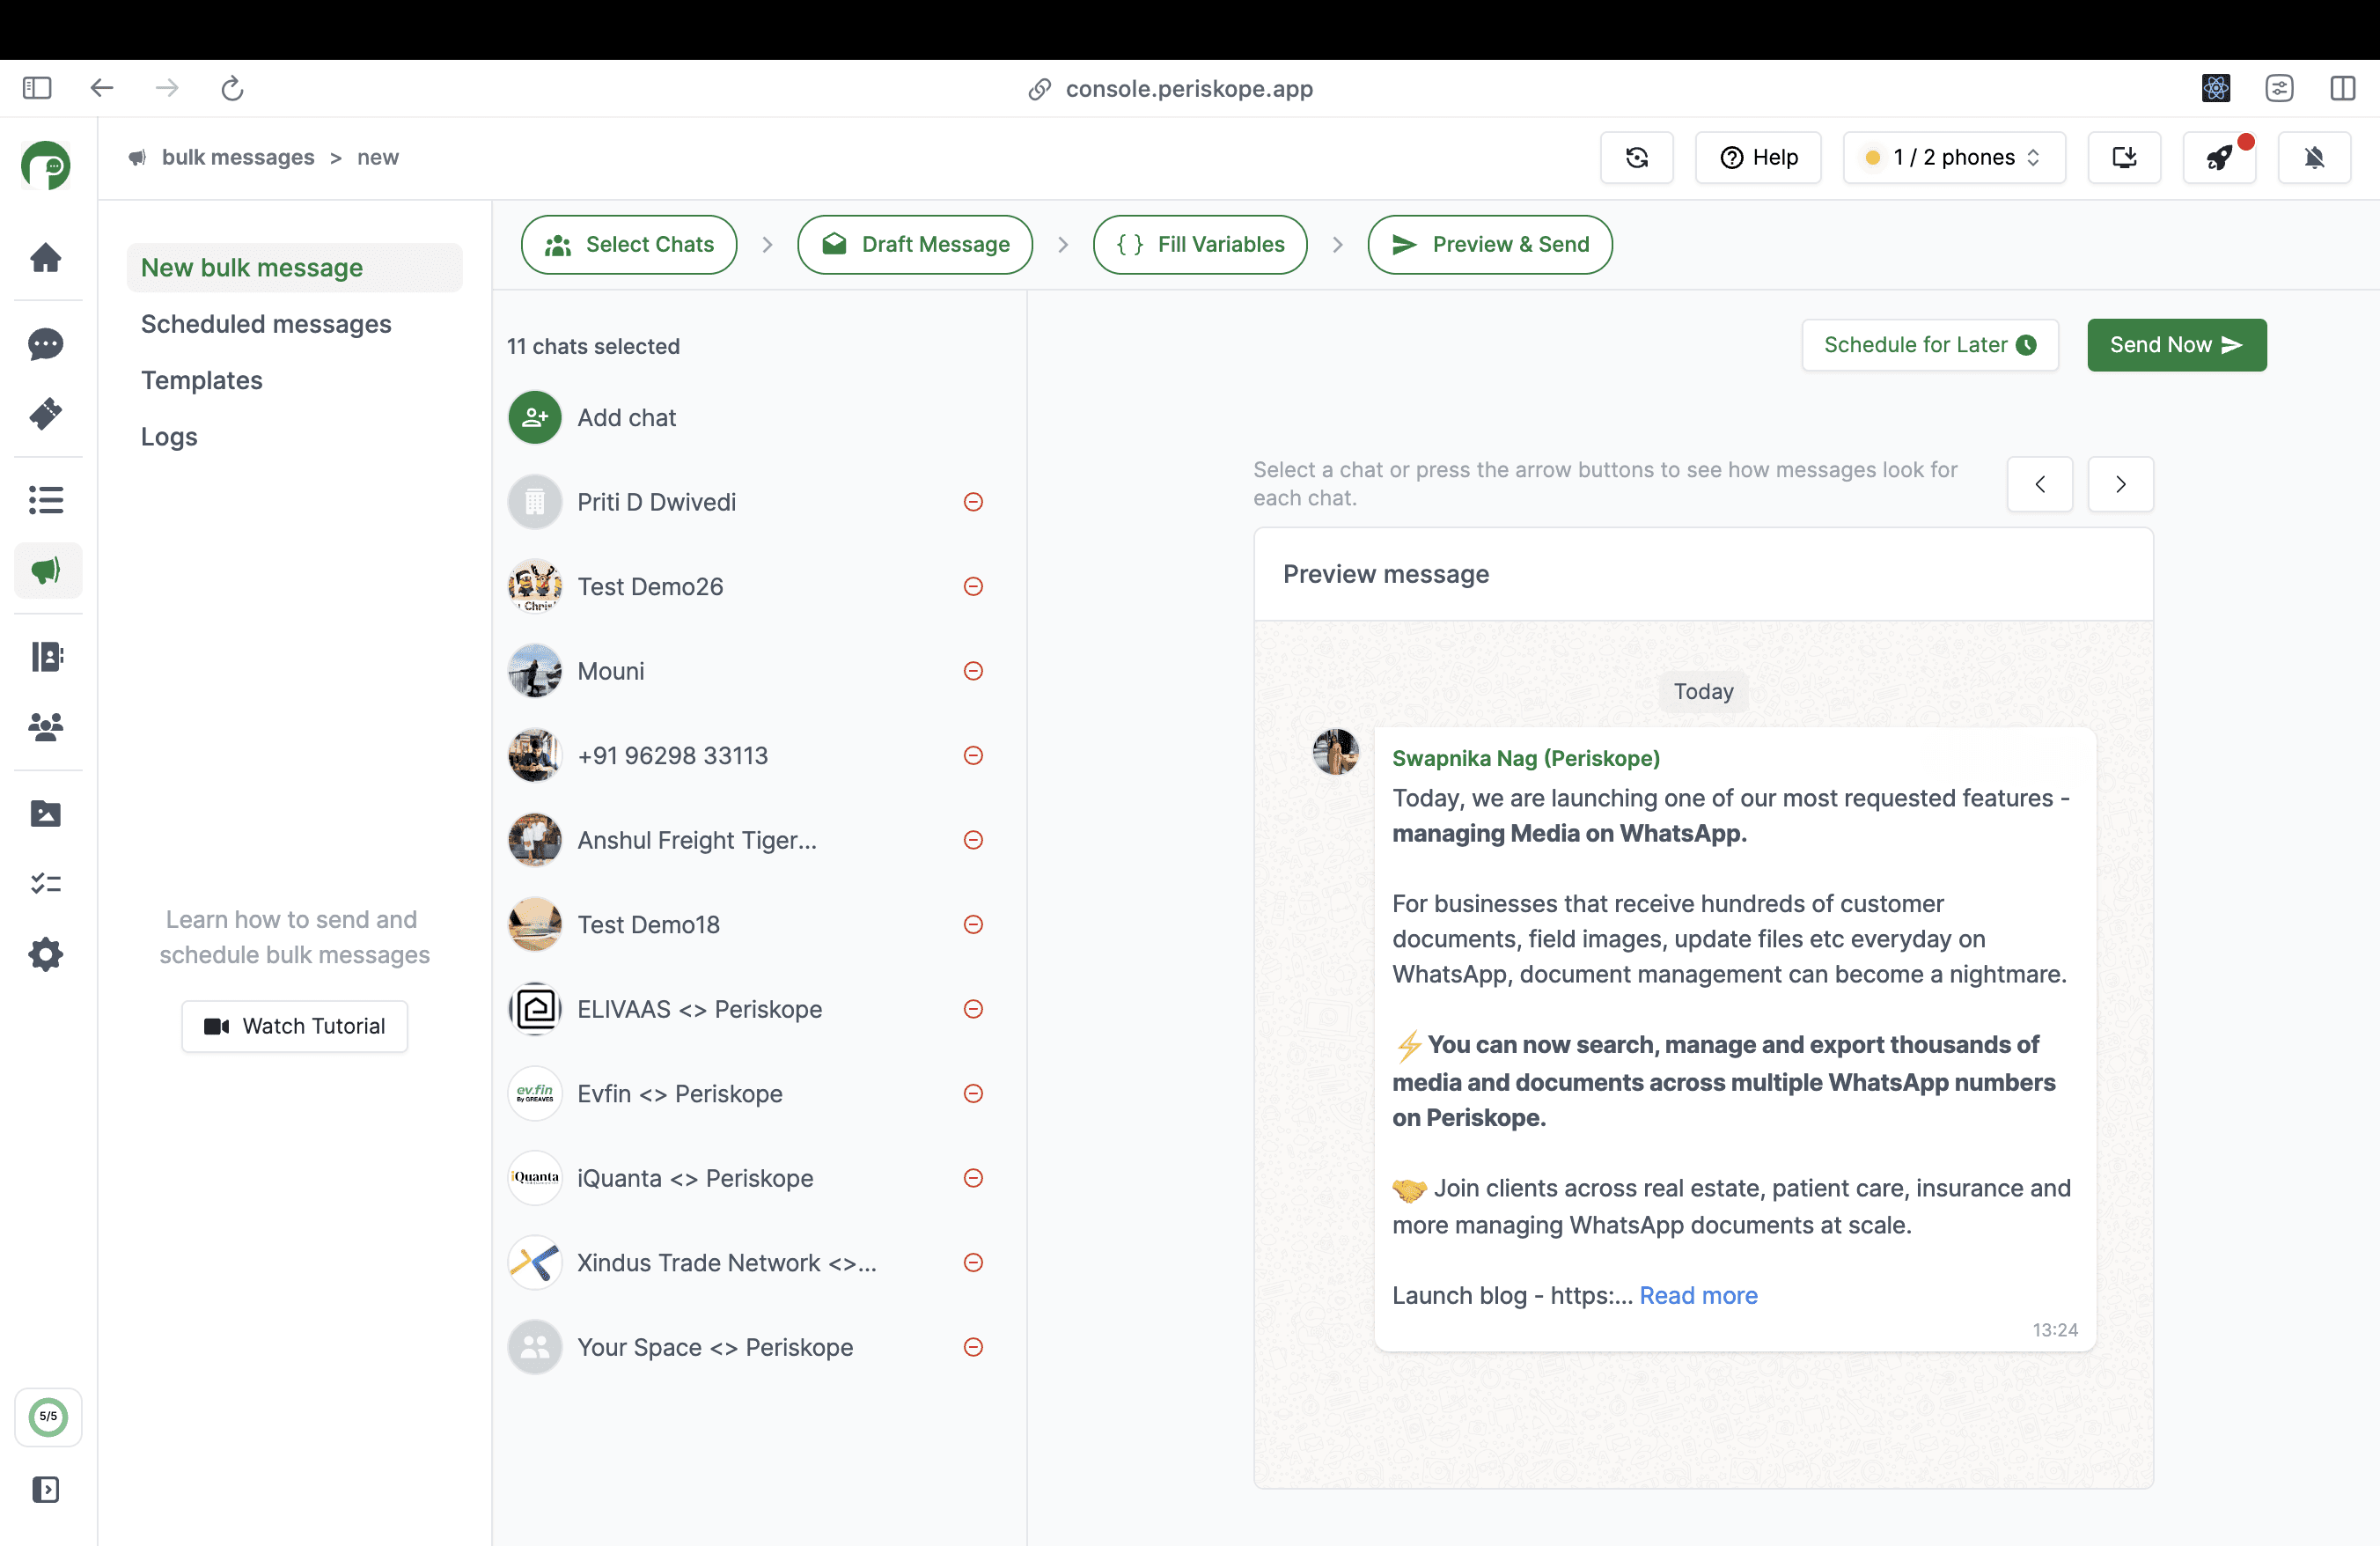Open the 1 / 2 phones dropdown
The height and width of the screenshot is (1546, 2380).
click(1953, 157)
